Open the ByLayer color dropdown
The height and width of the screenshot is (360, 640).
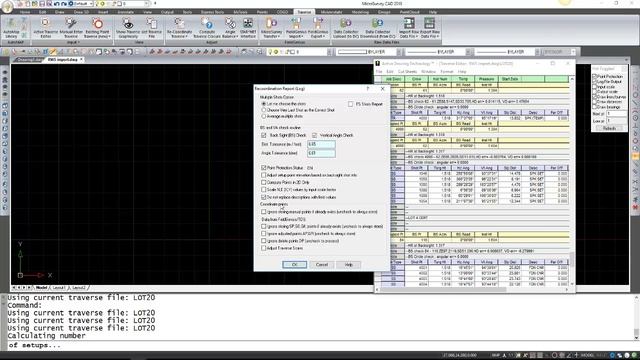click(400, 52)
